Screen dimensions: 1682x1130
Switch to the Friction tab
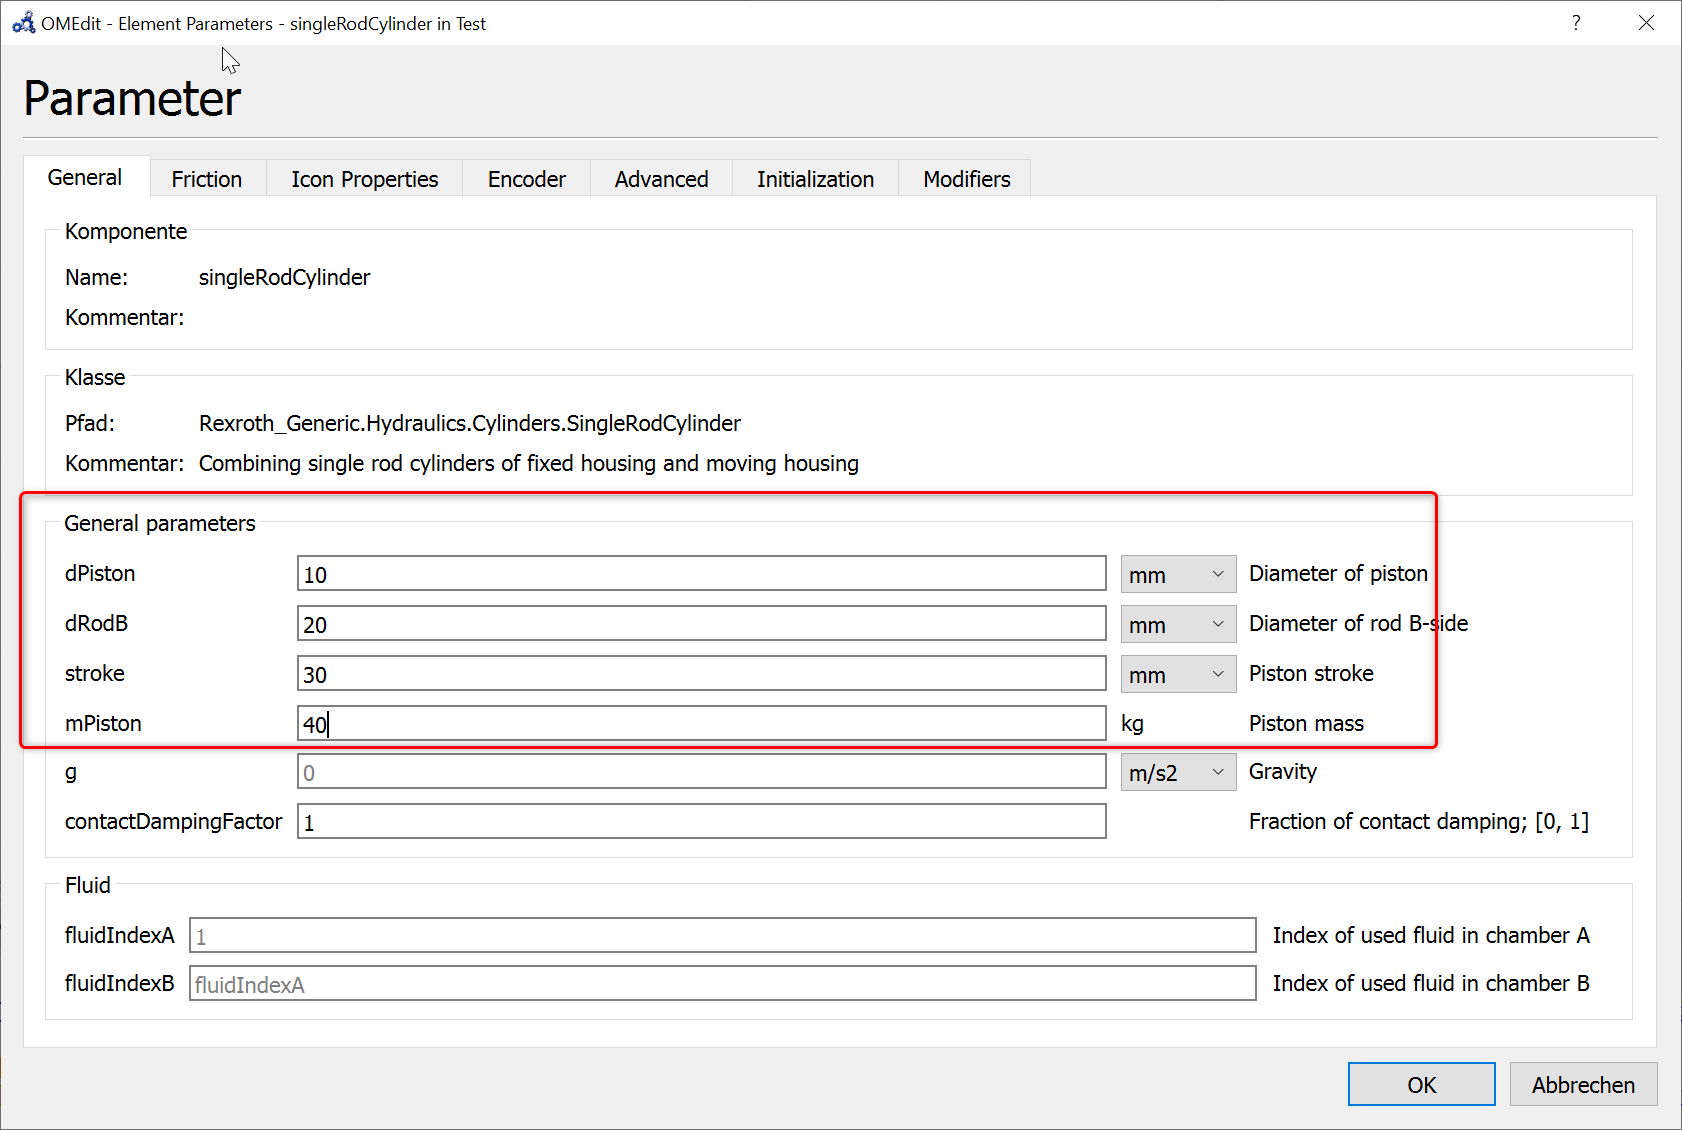[207, 178]
